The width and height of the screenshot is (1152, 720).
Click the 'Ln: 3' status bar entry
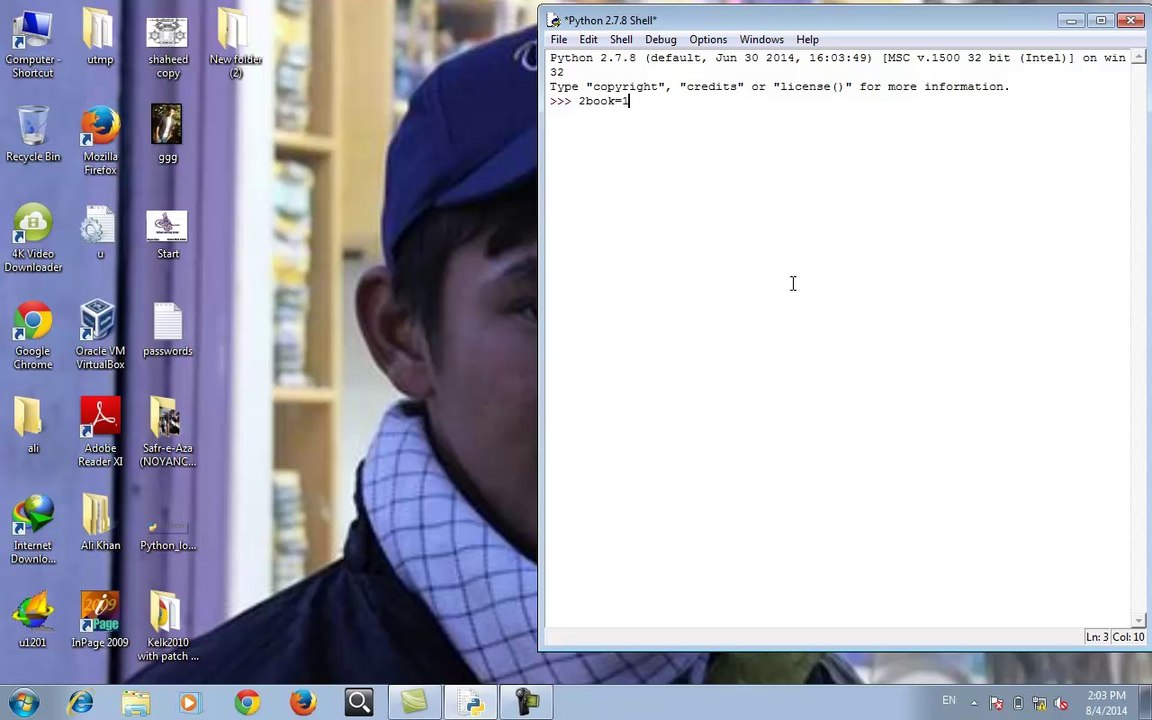1096,637
